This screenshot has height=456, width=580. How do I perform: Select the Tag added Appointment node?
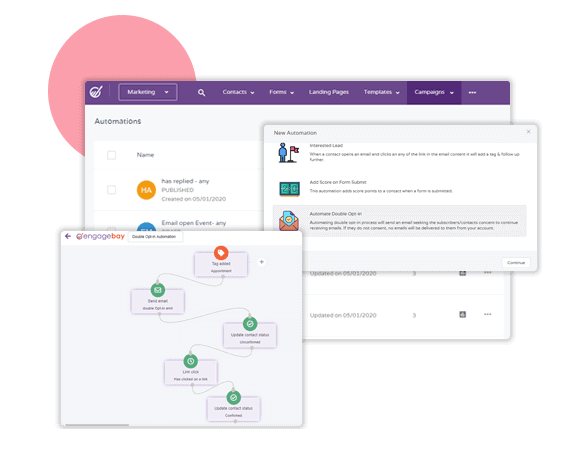click(x=221, y=264)
